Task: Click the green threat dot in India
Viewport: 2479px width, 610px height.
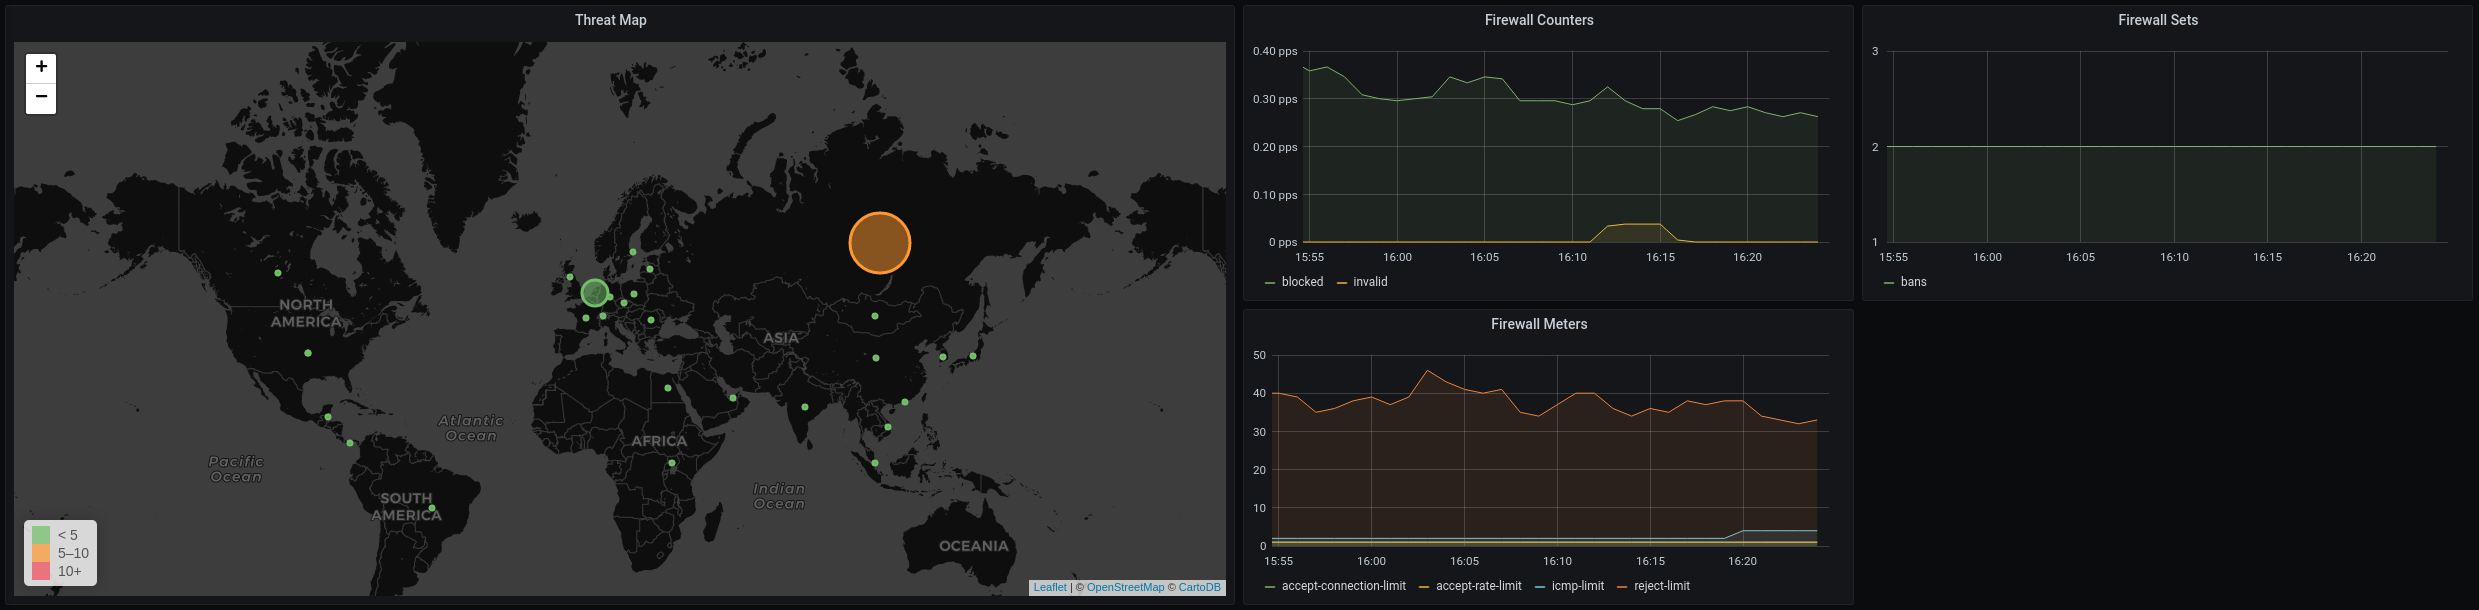Action: 805,407
